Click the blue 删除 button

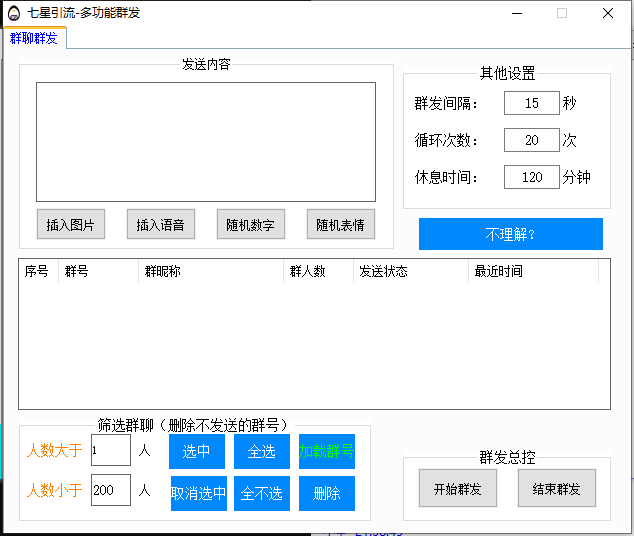[x=327, y=494]
